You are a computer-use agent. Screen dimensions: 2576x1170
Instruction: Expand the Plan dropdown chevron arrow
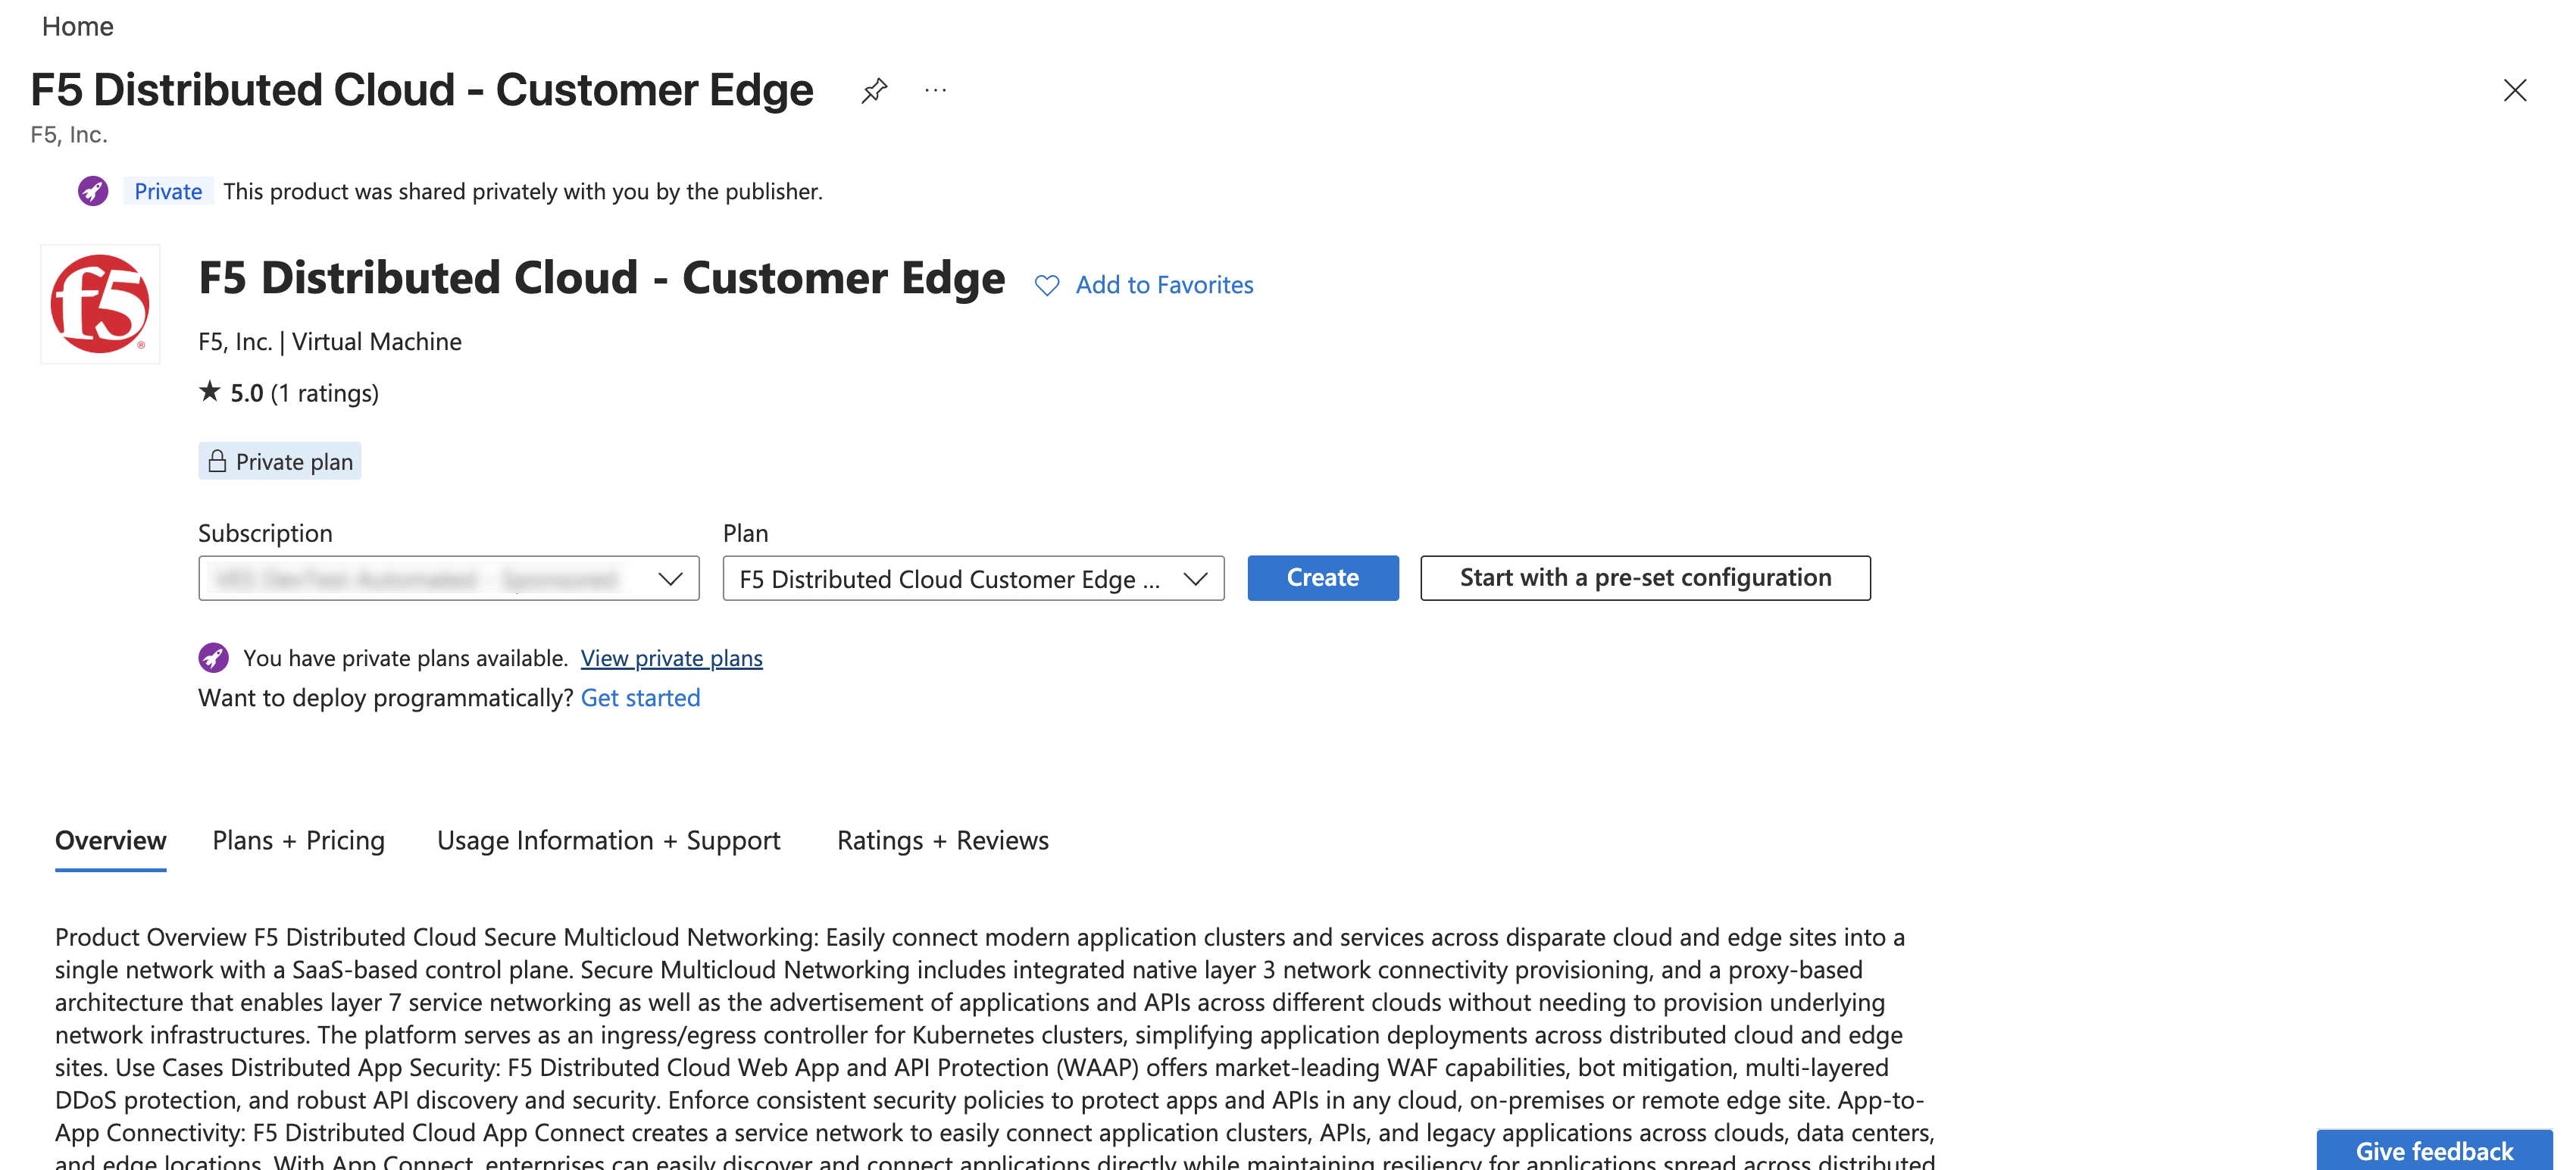click(1194, 578)
